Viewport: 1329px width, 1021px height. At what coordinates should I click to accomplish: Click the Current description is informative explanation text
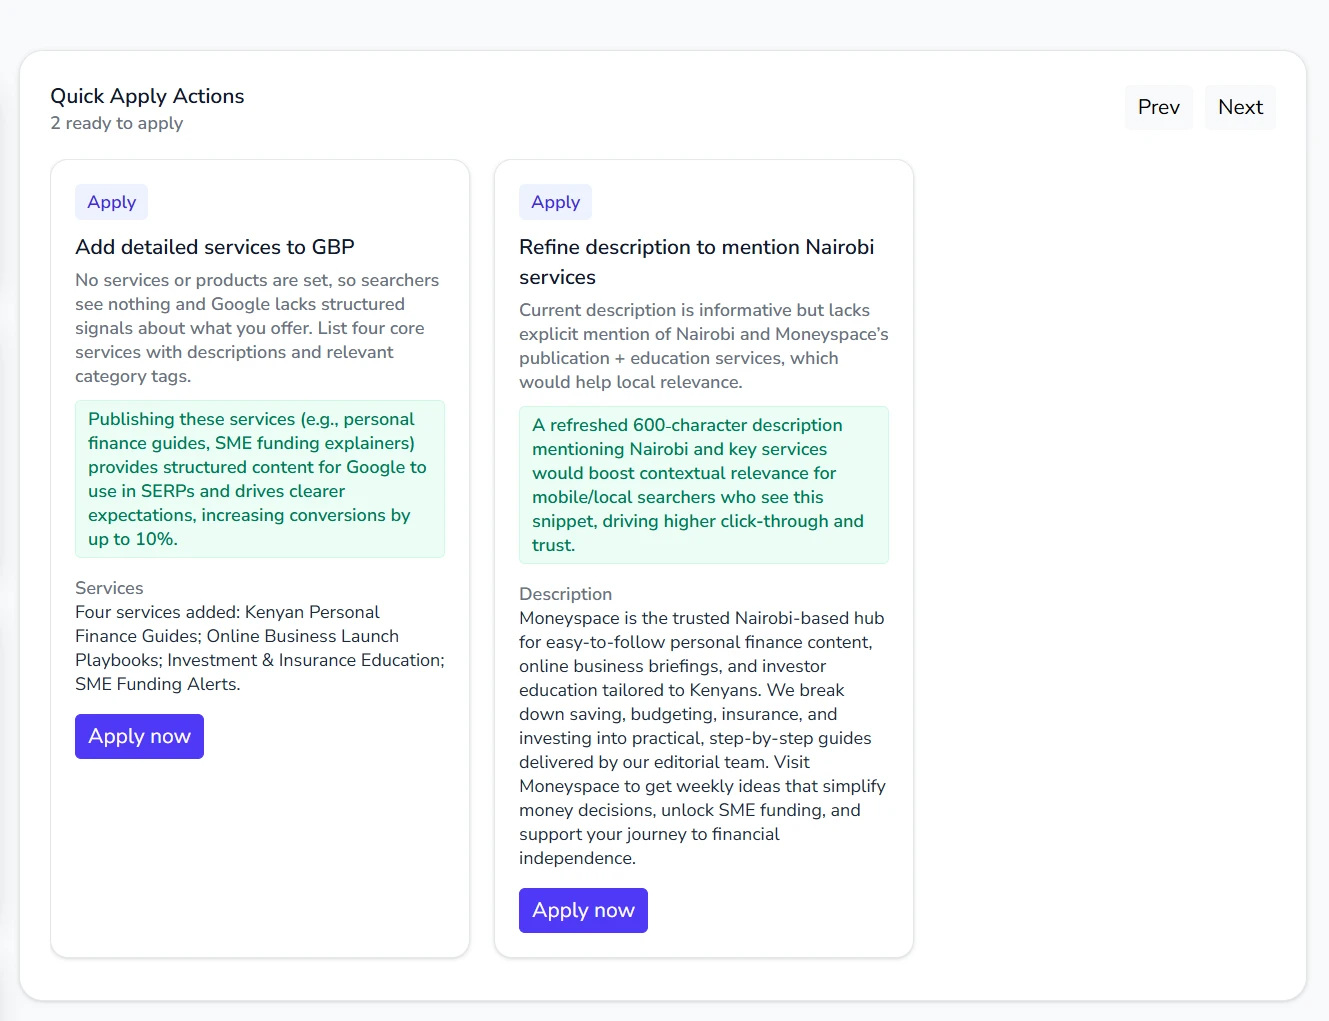702,346
